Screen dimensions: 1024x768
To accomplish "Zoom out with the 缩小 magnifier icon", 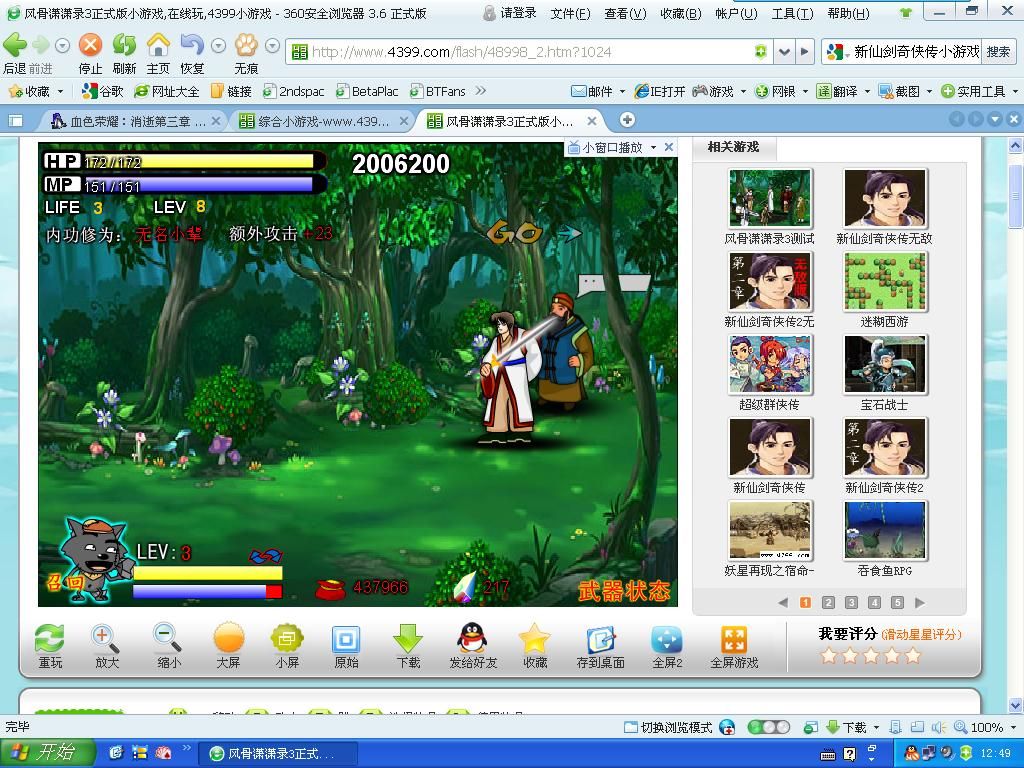I will [168, 638].
